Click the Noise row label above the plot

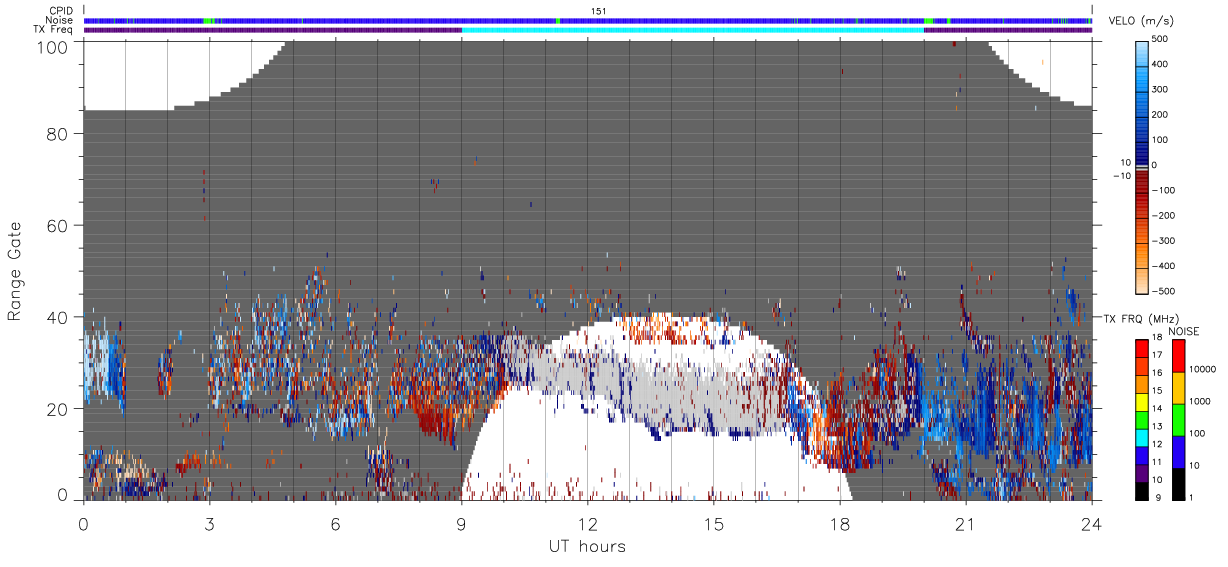coord(60,20)
